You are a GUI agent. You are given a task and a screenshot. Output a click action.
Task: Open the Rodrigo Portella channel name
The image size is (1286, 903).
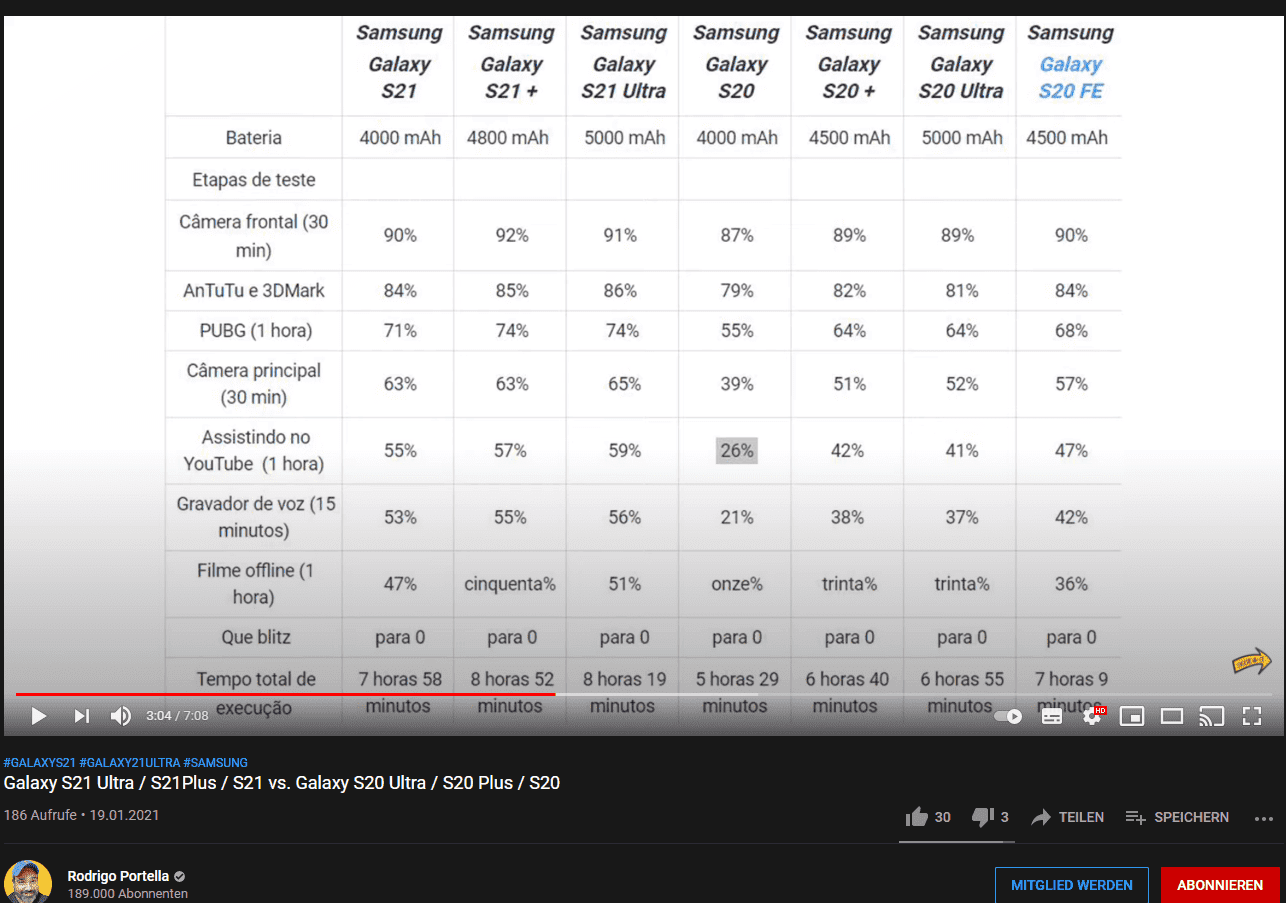[118, 876]
